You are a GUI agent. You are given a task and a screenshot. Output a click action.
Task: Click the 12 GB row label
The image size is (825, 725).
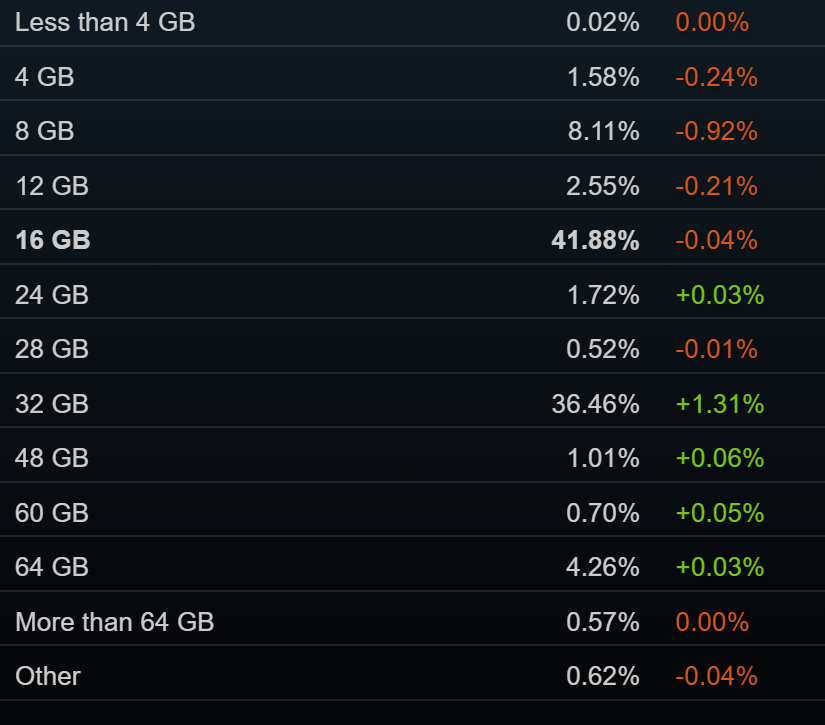coord(52,186)
